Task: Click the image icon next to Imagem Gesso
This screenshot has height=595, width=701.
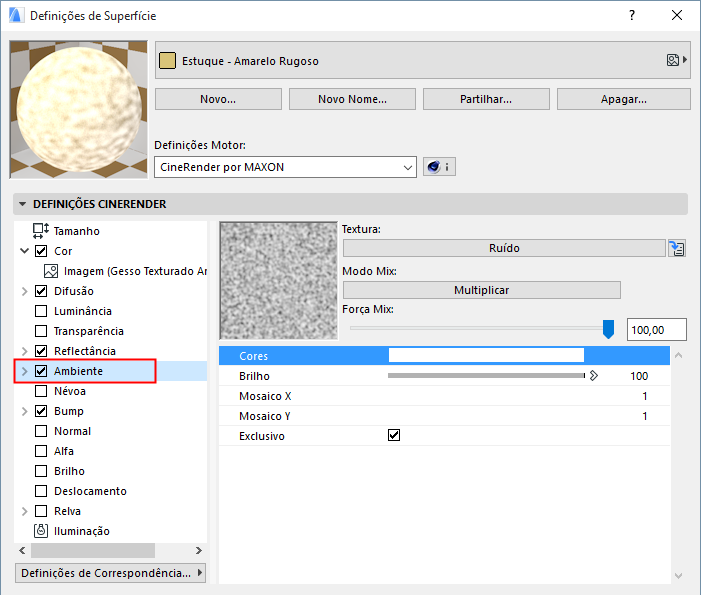Action: pyautogui.click(x=52, y=271)
